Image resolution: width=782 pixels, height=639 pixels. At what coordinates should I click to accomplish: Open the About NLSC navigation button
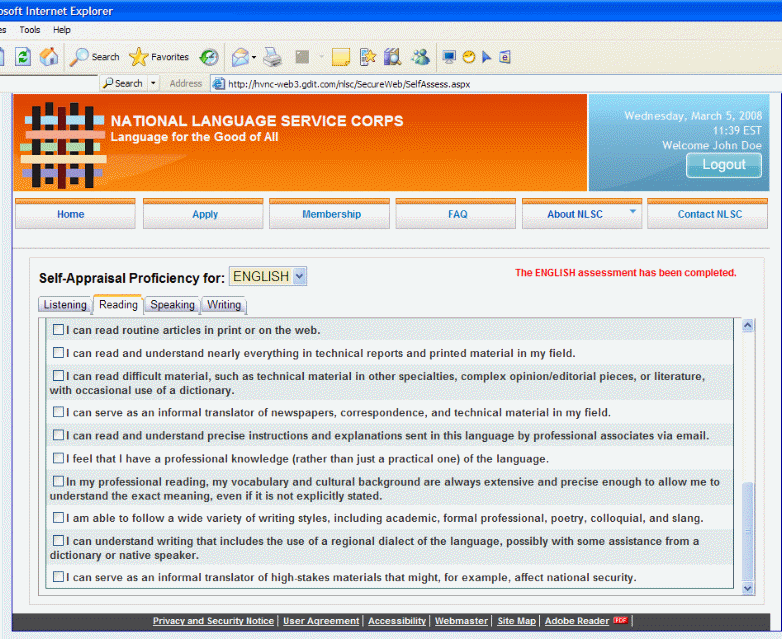click(x=582, y=214)
